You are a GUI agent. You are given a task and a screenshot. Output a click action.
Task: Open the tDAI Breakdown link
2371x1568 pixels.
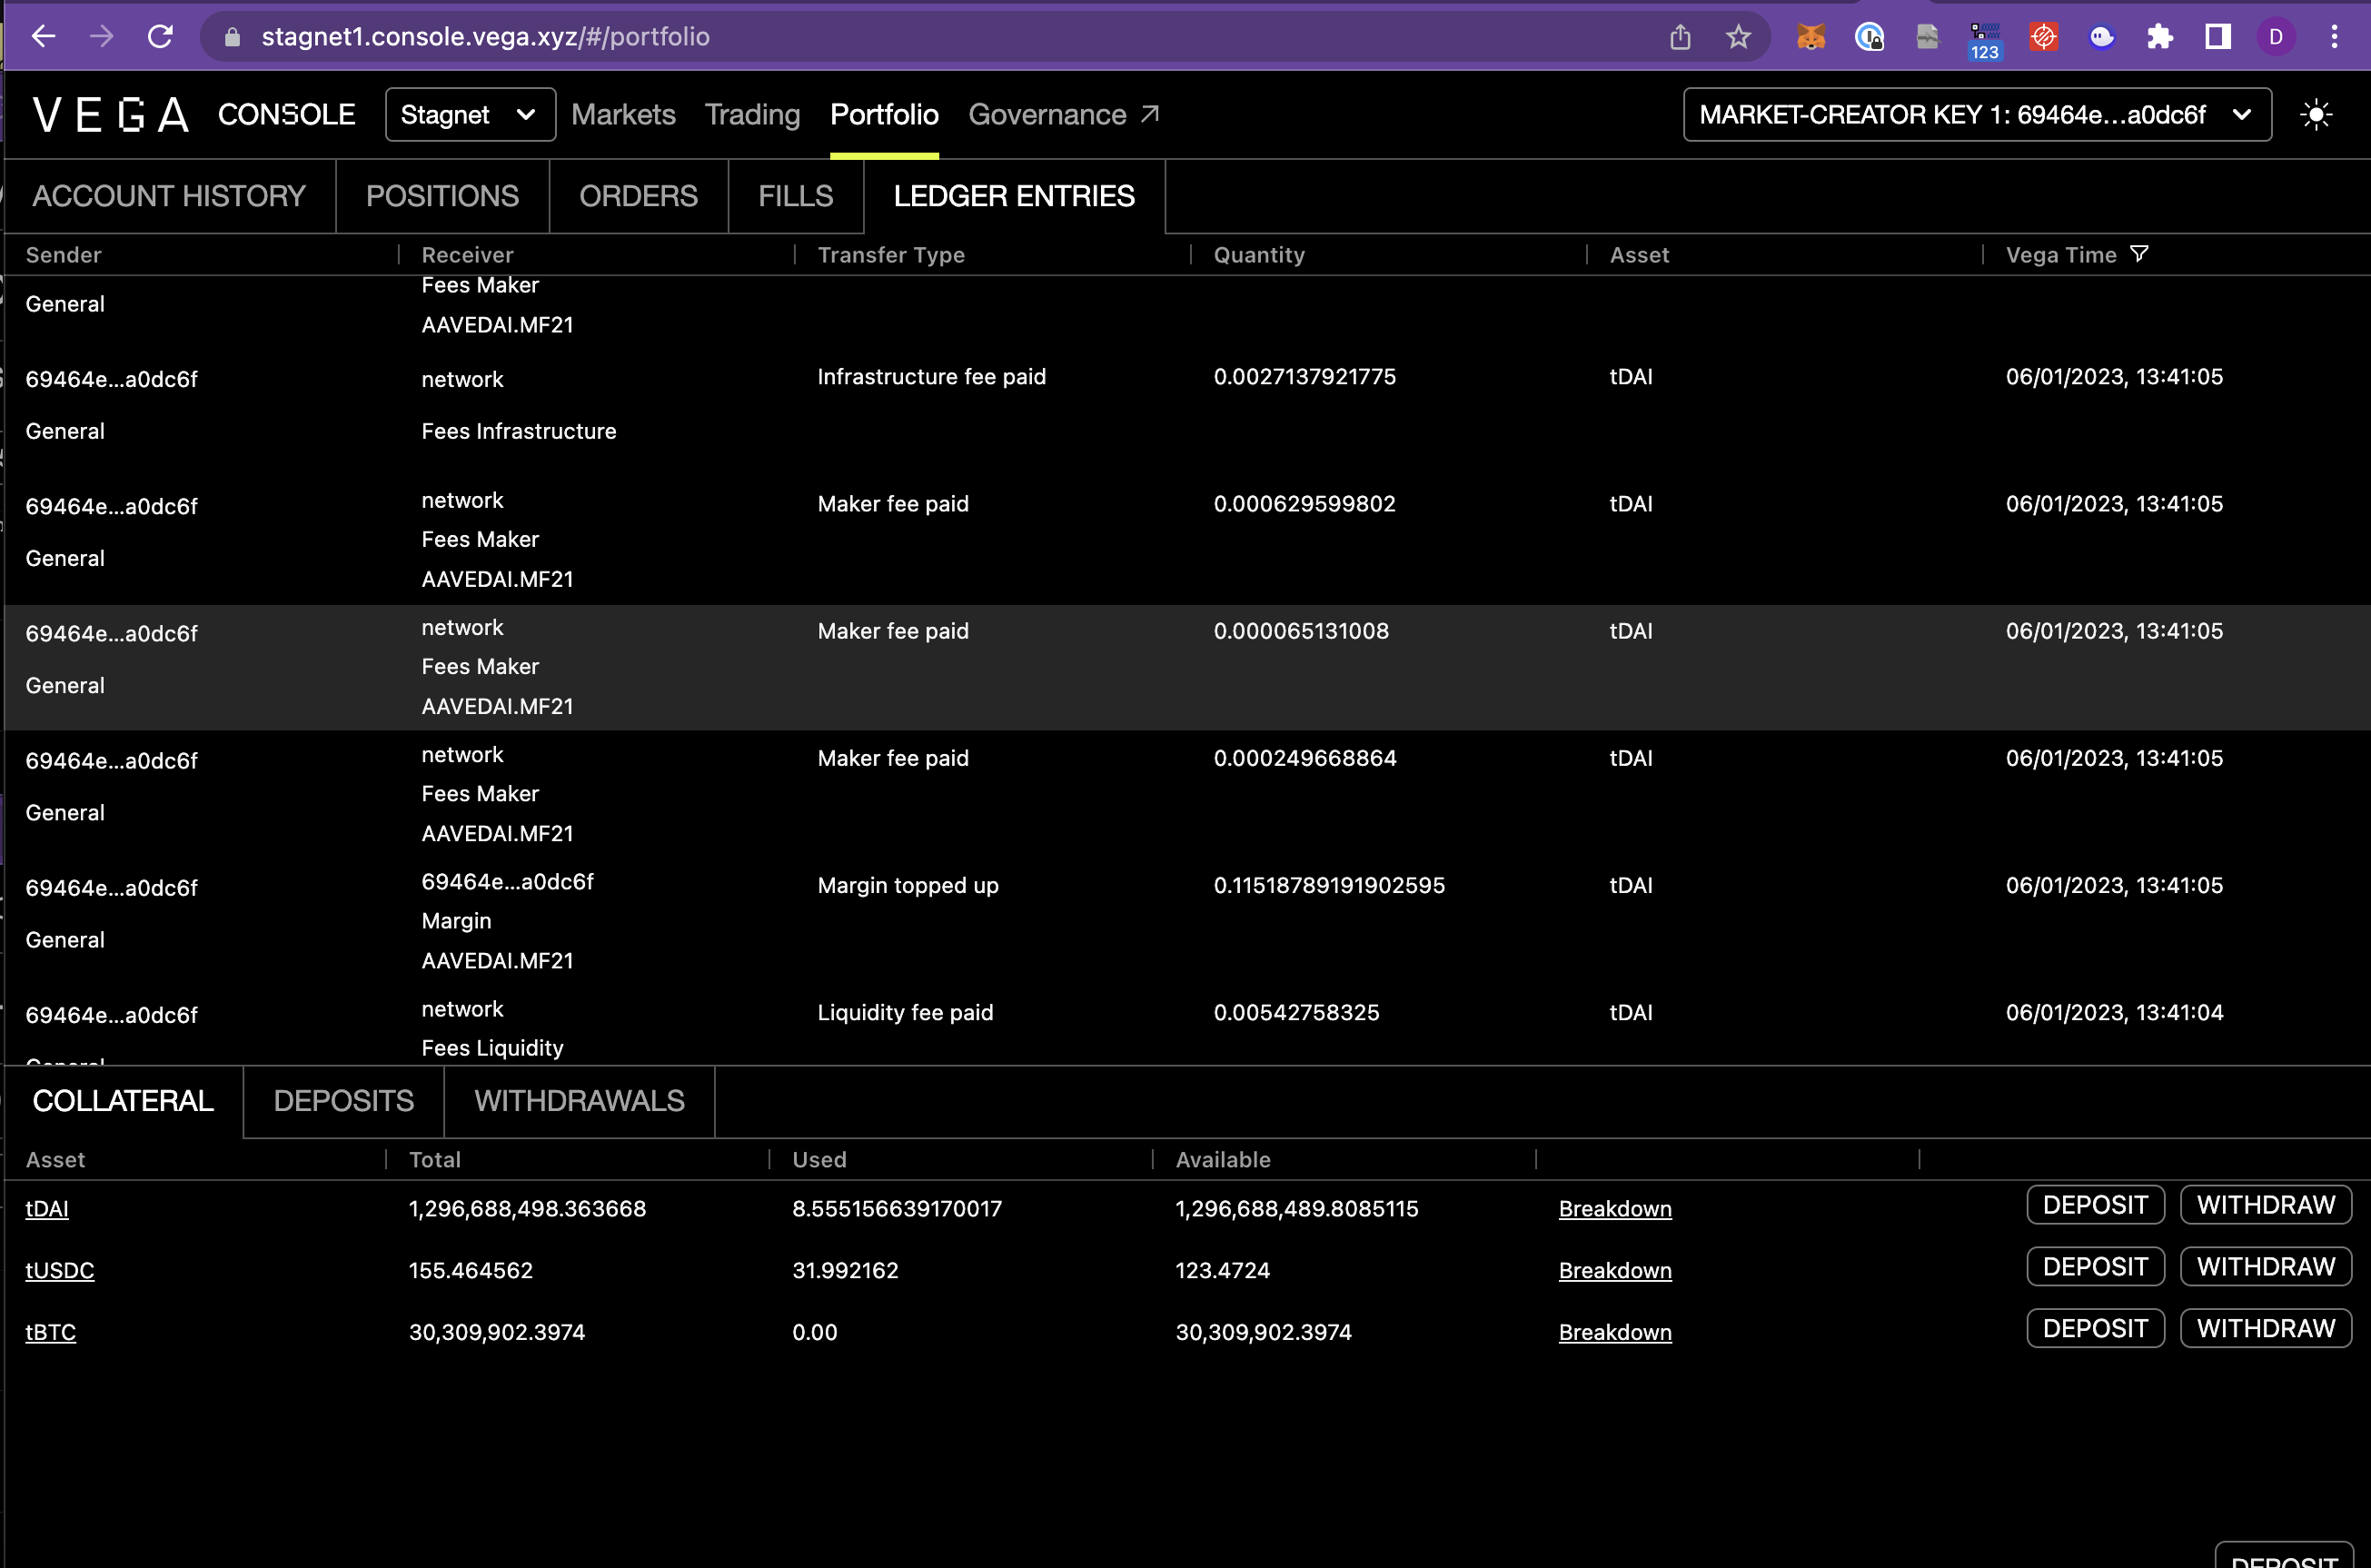tap(1614, 1208)
